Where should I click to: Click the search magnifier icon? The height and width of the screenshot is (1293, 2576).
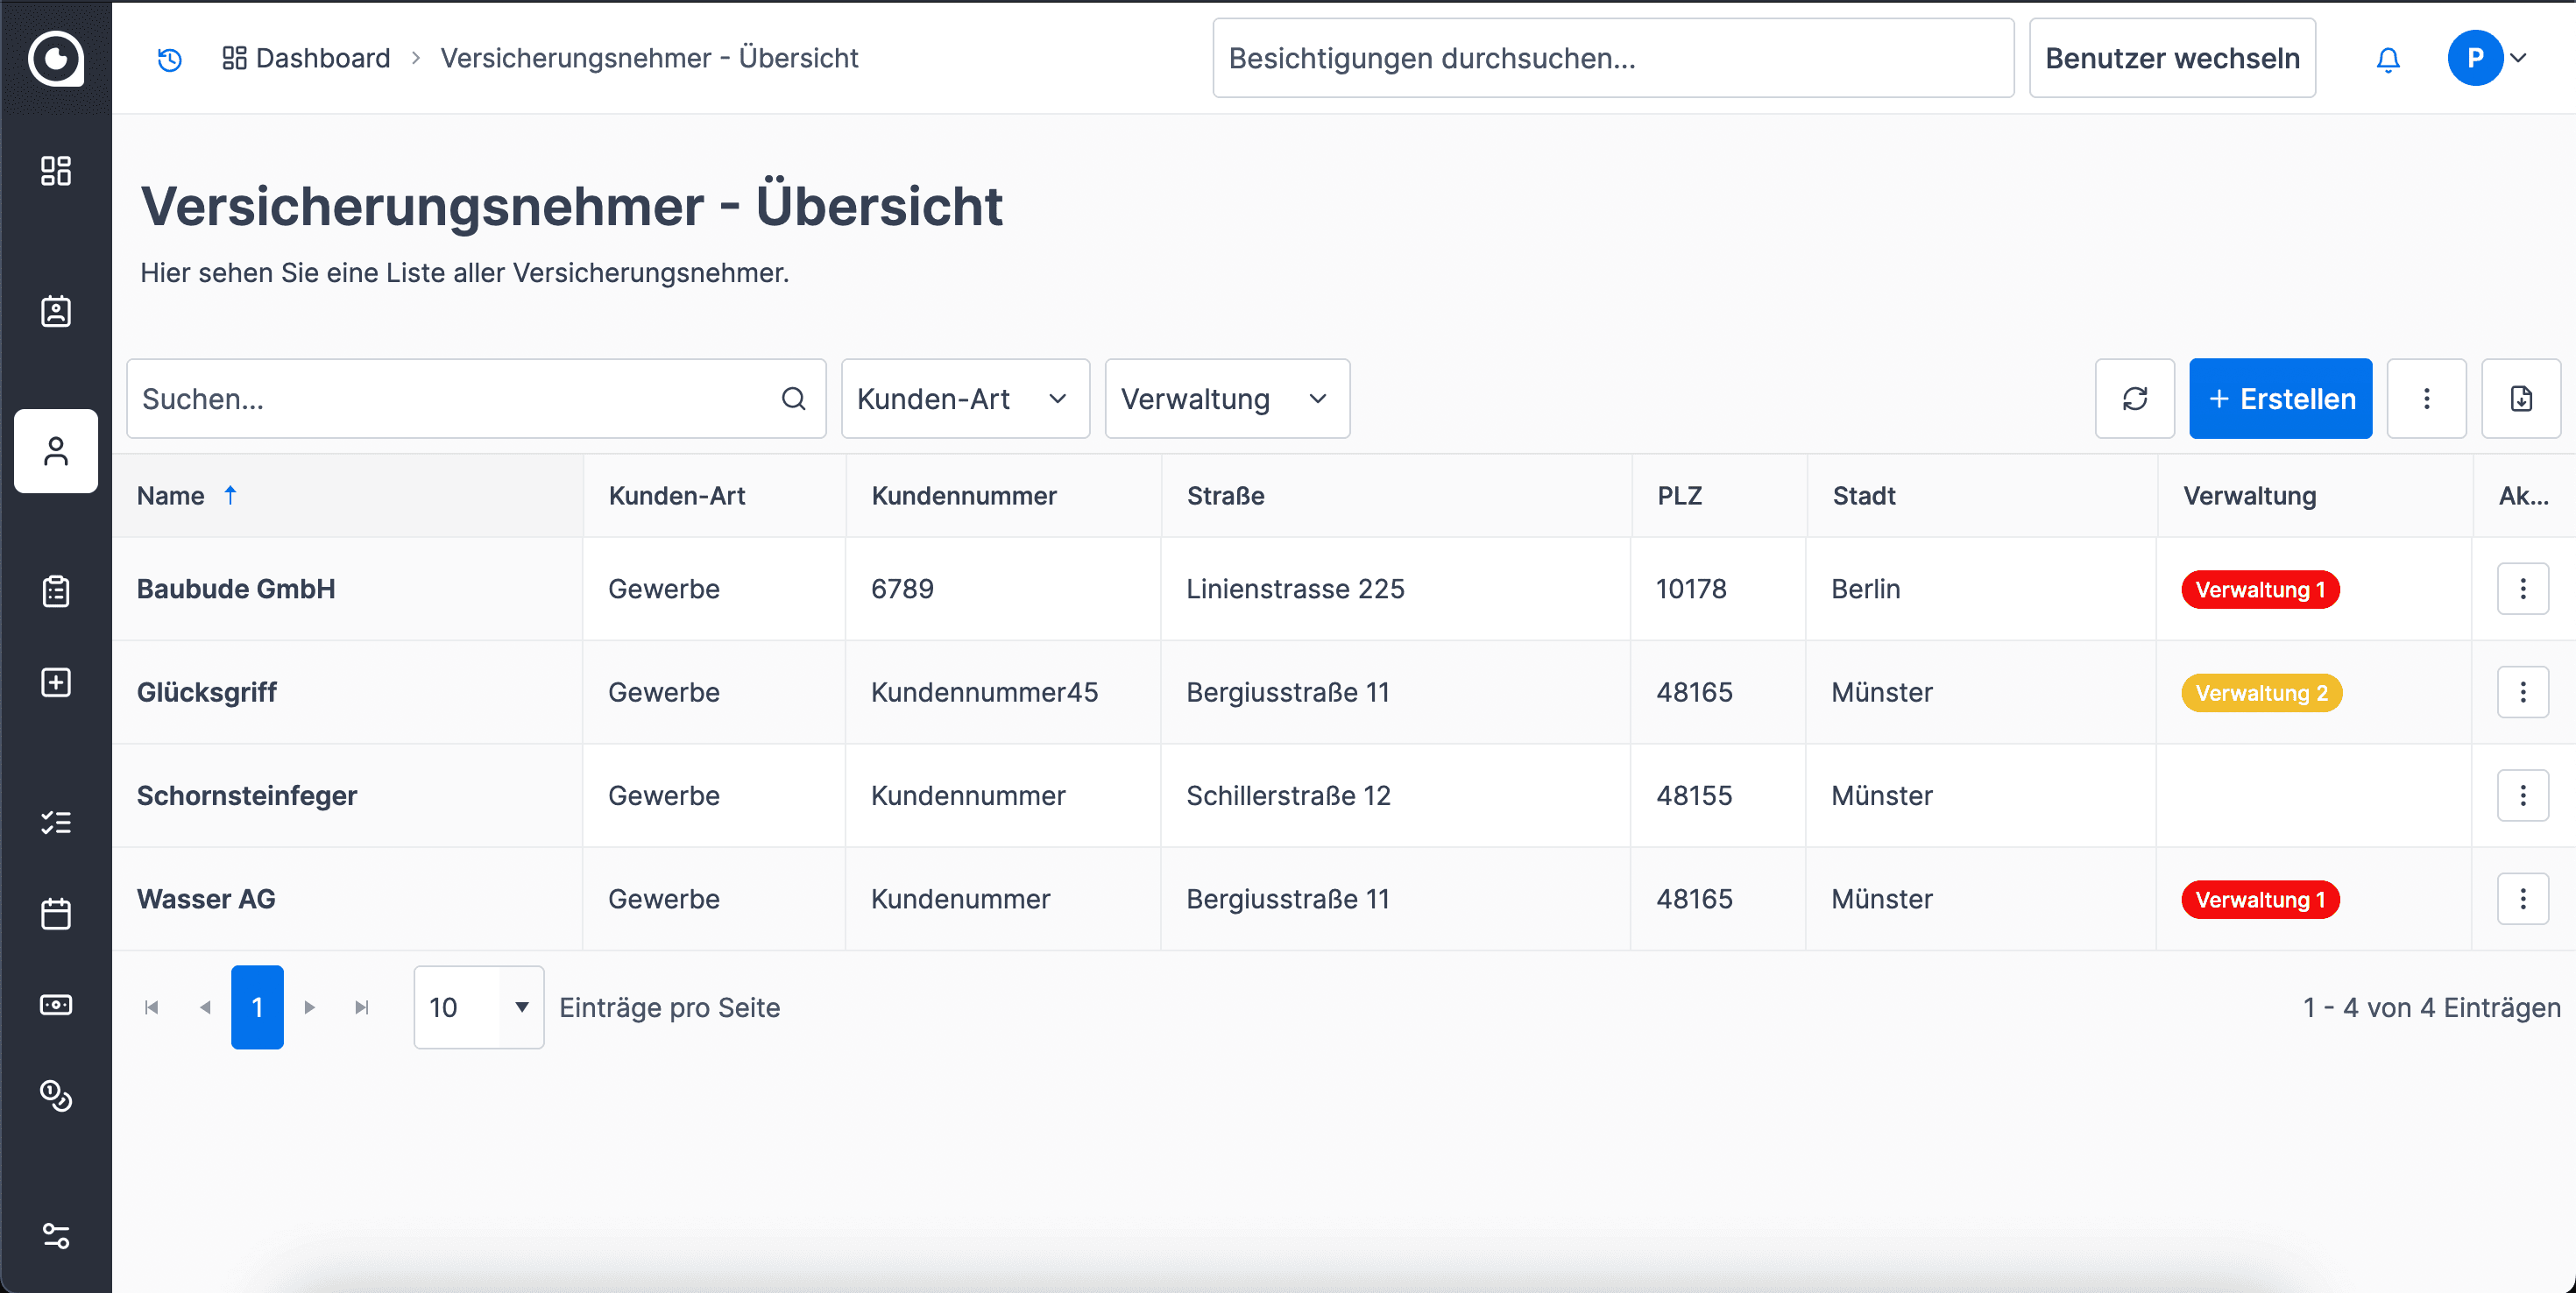coord(793,399)
